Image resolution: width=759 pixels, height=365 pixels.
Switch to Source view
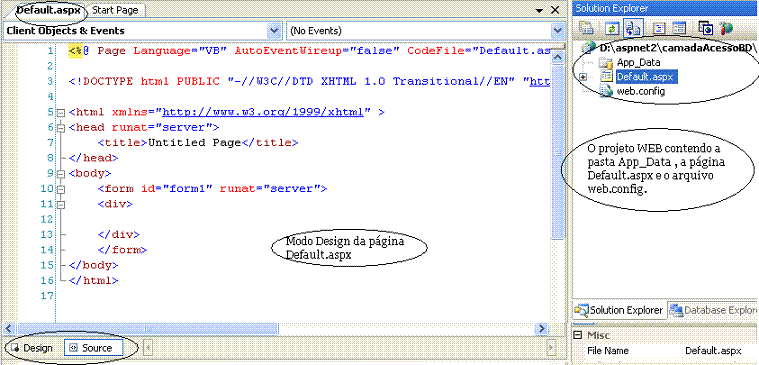[93, 348]
